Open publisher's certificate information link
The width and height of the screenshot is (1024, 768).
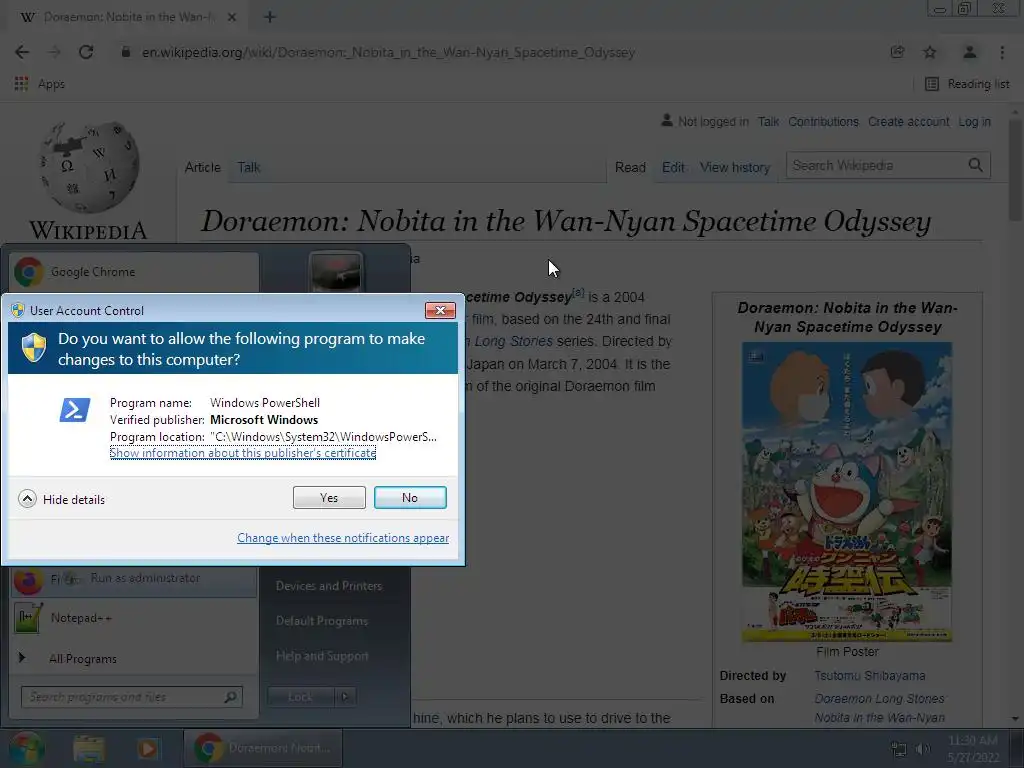(243, 453)
